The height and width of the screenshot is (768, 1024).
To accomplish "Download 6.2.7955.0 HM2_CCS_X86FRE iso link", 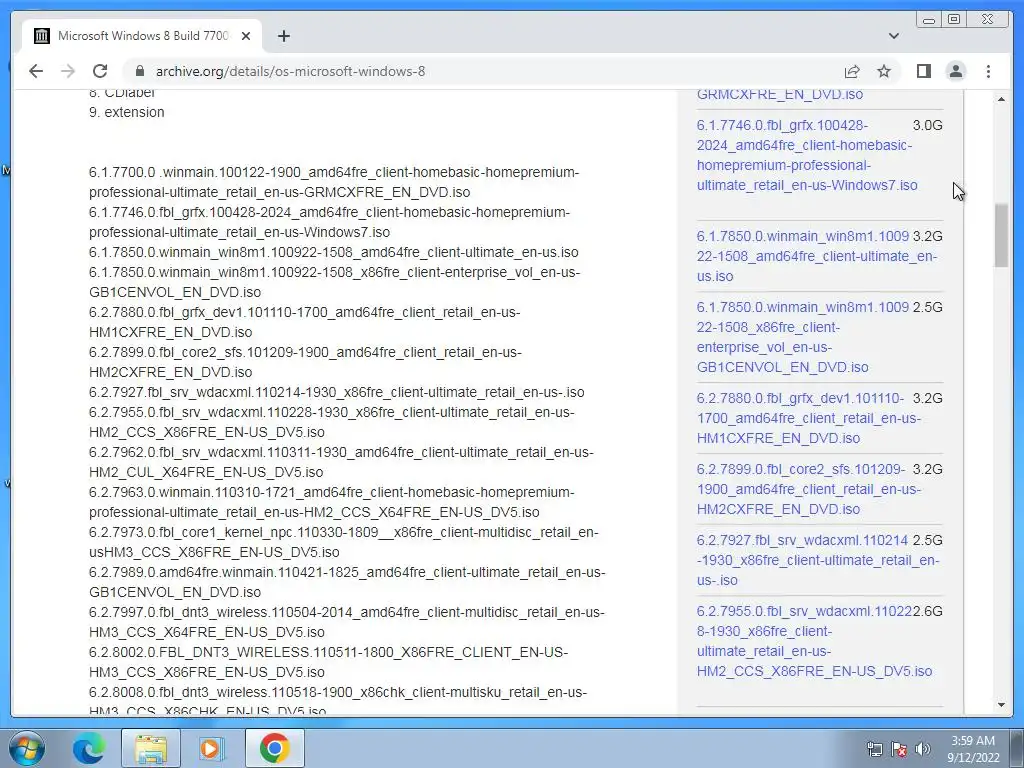I will [x=814, y=641].
